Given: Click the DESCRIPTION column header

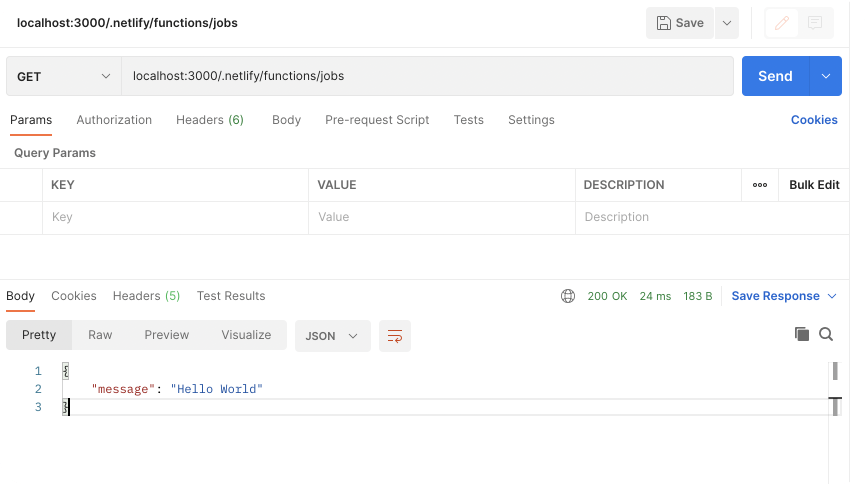Looking at the screenshot, I should pos(624,185).
